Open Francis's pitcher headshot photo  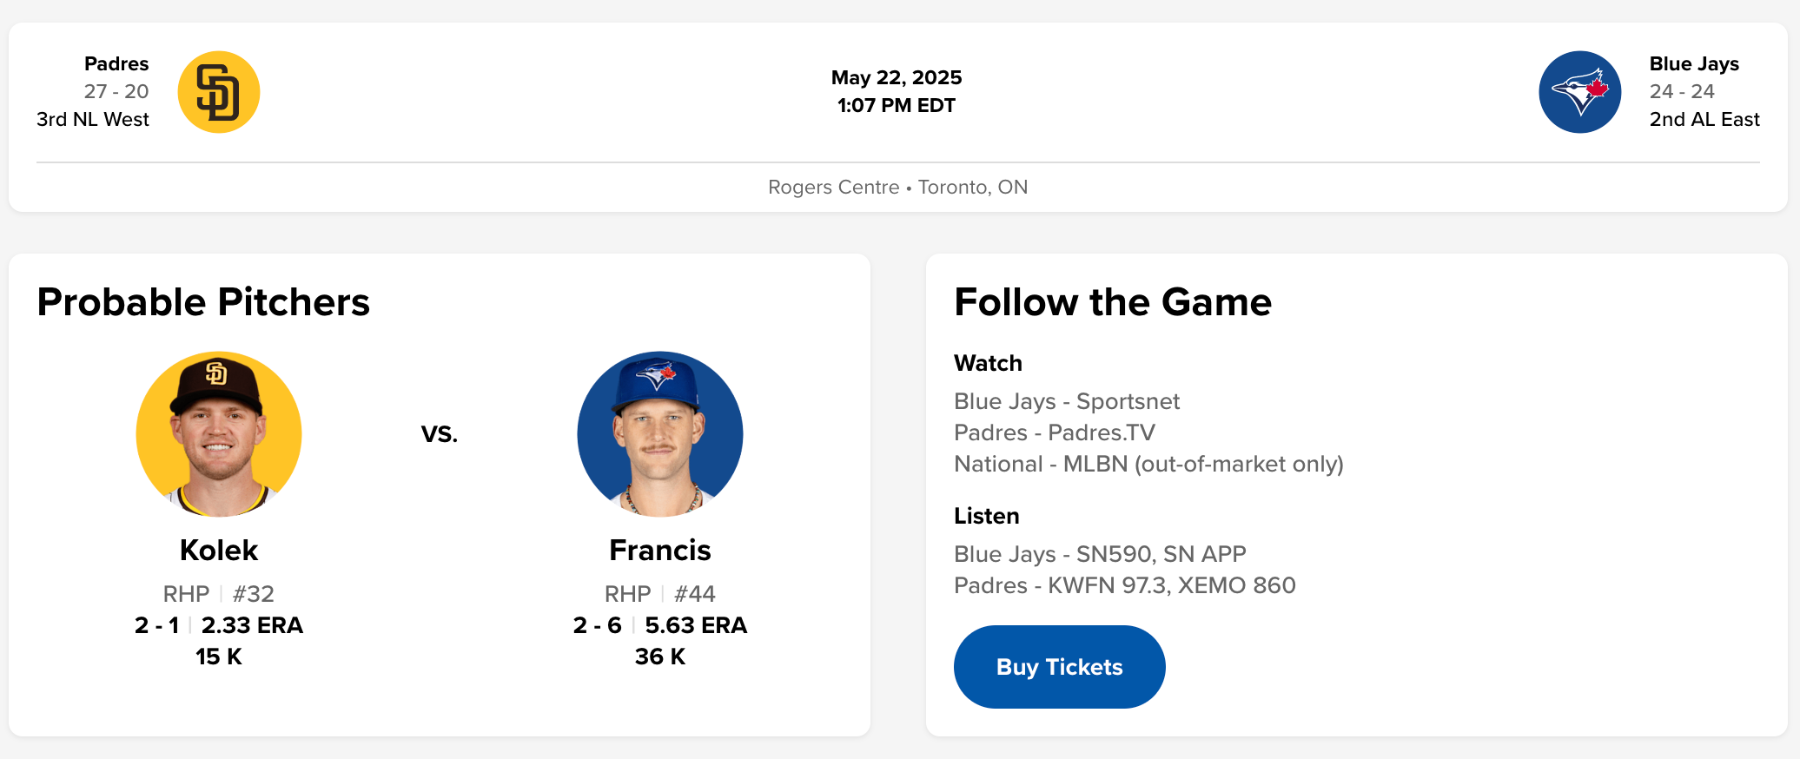pos(660,434)
